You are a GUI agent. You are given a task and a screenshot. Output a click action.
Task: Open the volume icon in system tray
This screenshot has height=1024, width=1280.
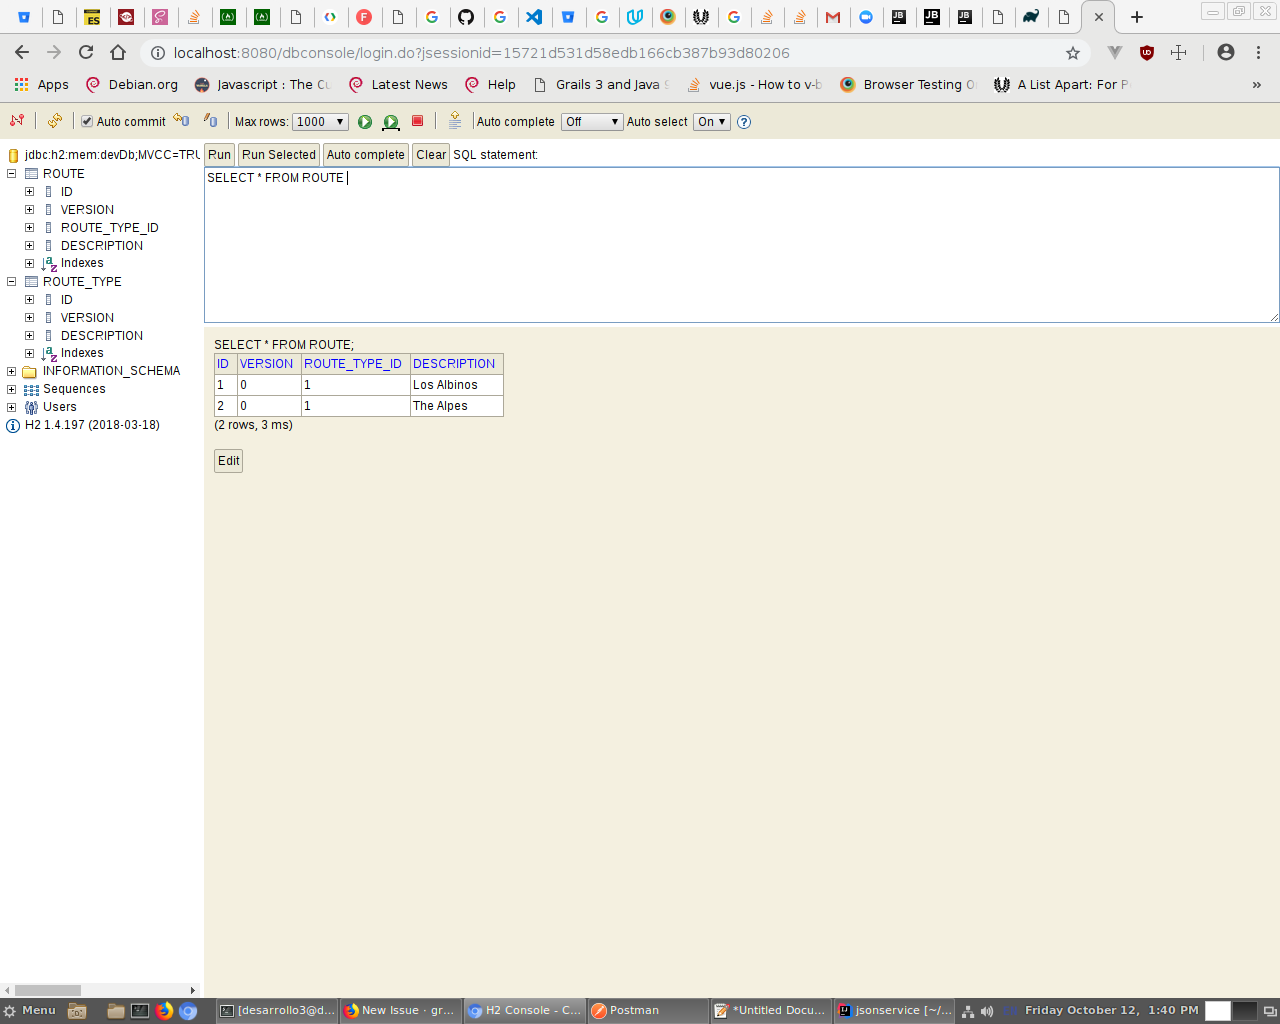point(987,1011)
